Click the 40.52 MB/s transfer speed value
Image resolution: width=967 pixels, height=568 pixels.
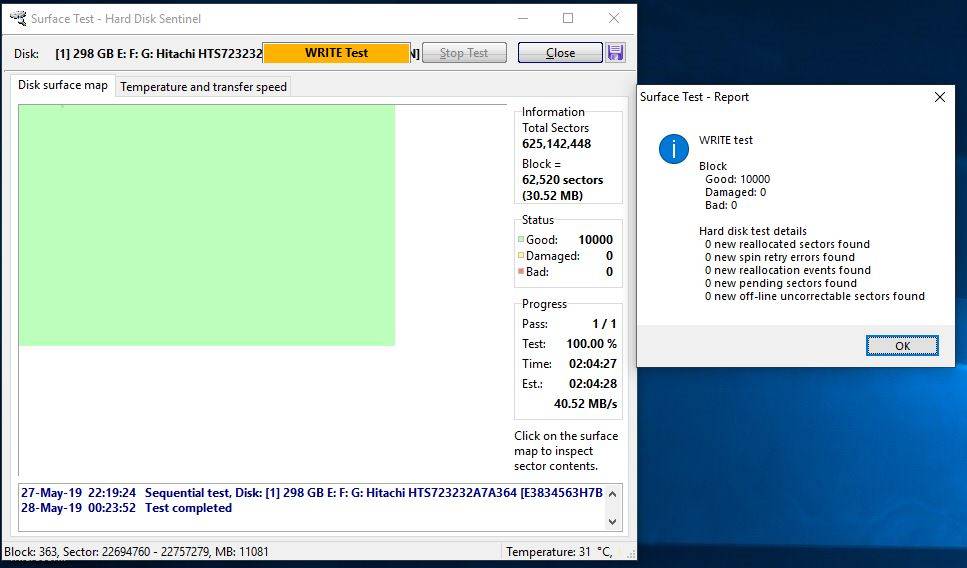[x=585, y=404]
